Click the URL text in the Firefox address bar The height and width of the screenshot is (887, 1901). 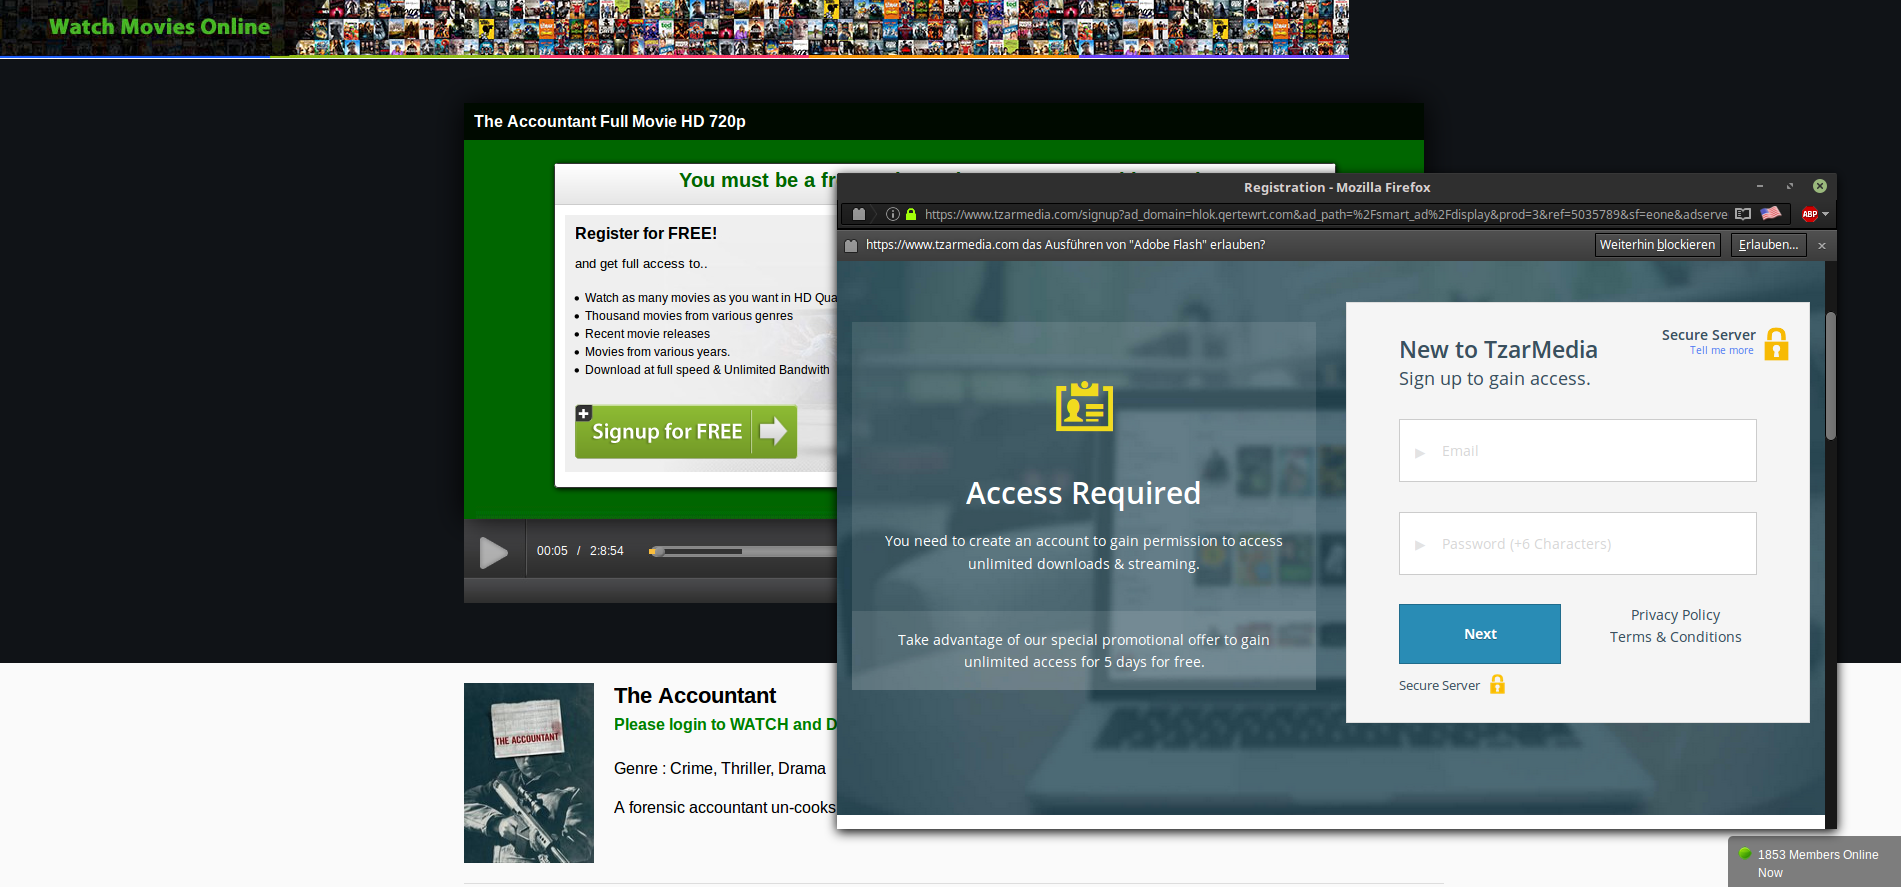pyautogui.click(x=1325, y=214)
